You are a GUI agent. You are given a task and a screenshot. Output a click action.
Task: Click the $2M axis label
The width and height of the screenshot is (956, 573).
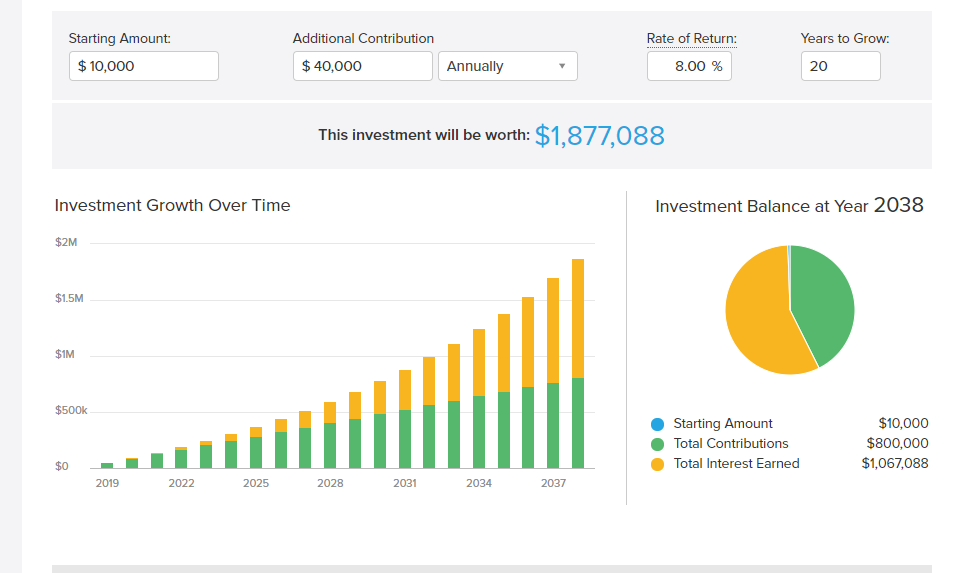pyautogui.click(x=66, y=243)
